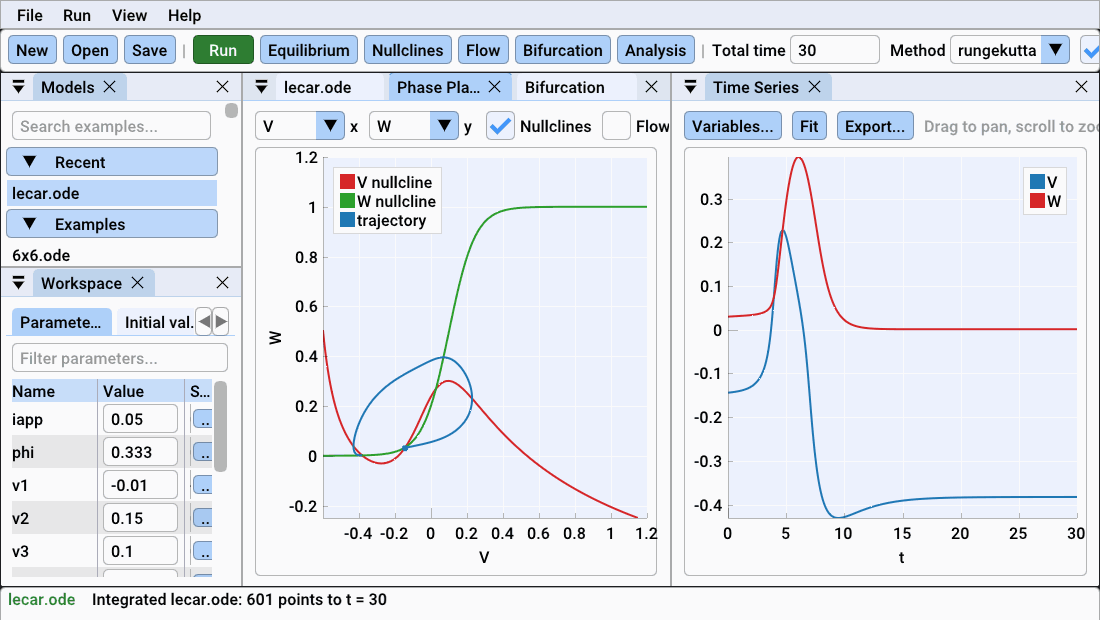Open the Help menu
1100x620 pixels.
tap(185, 15)
